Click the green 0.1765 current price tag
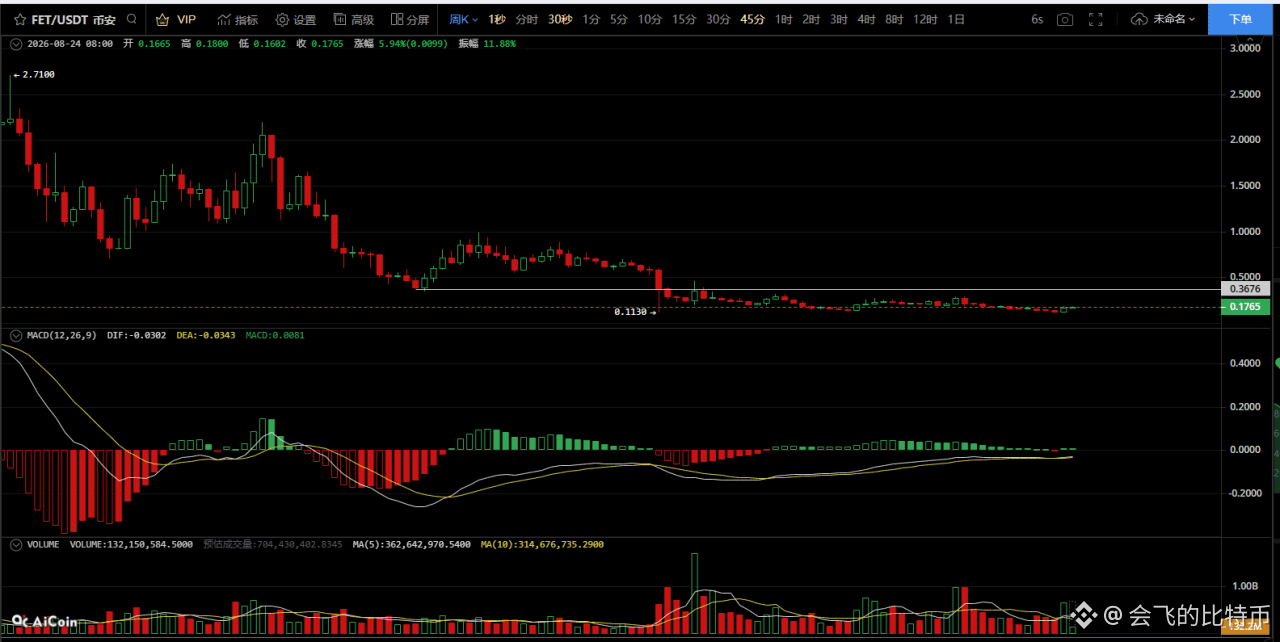This screenshot has width=1280, height=642. (1247, 307)
